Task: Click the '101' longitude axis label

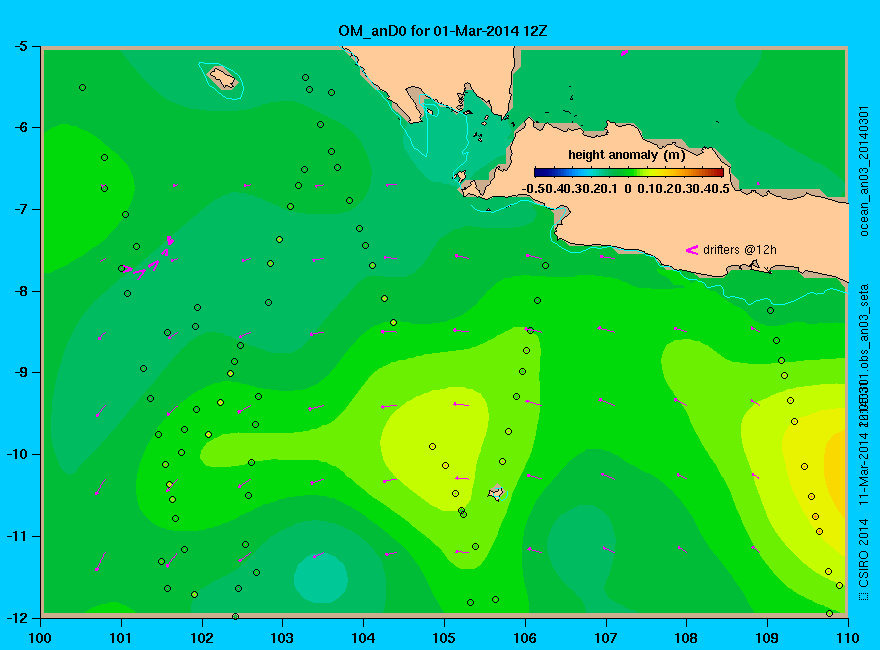Action: click(x=121, y=638)
